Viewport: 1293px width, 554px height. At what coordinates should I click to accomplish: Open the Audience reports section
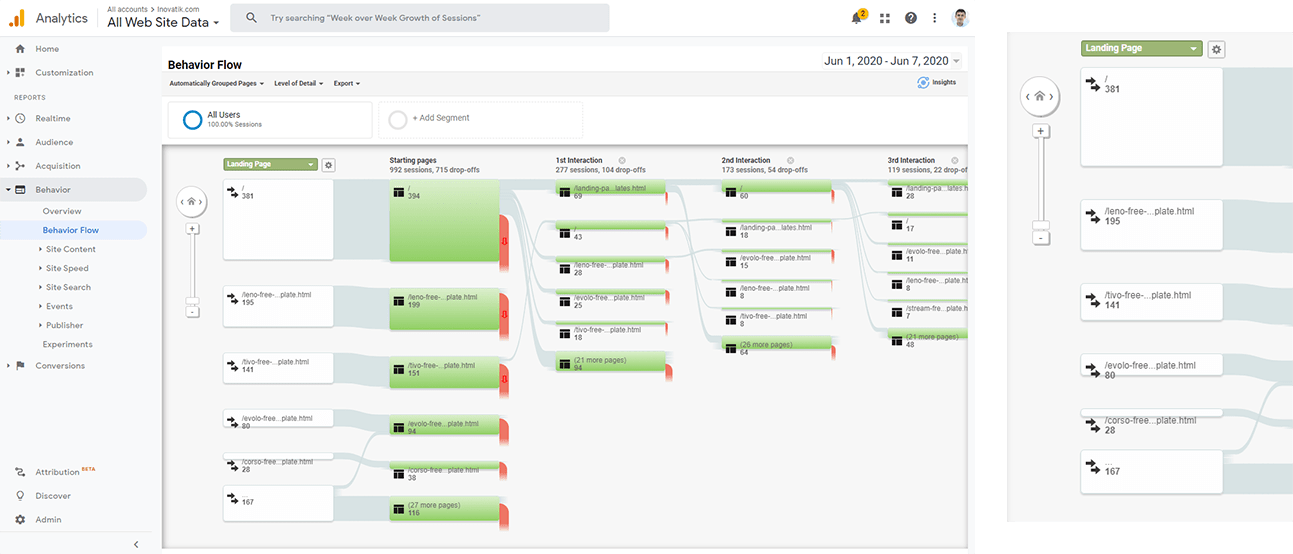(54, 142)
